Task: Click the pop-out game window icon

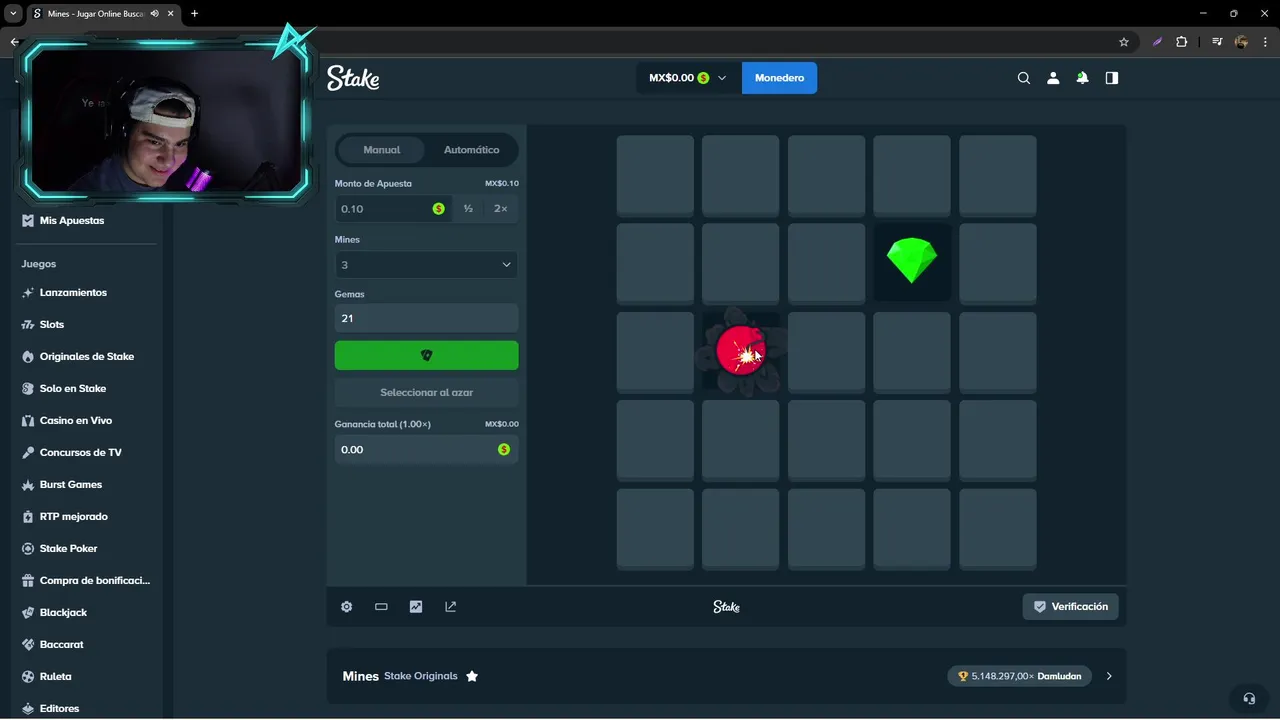Action: pos(450,607)
